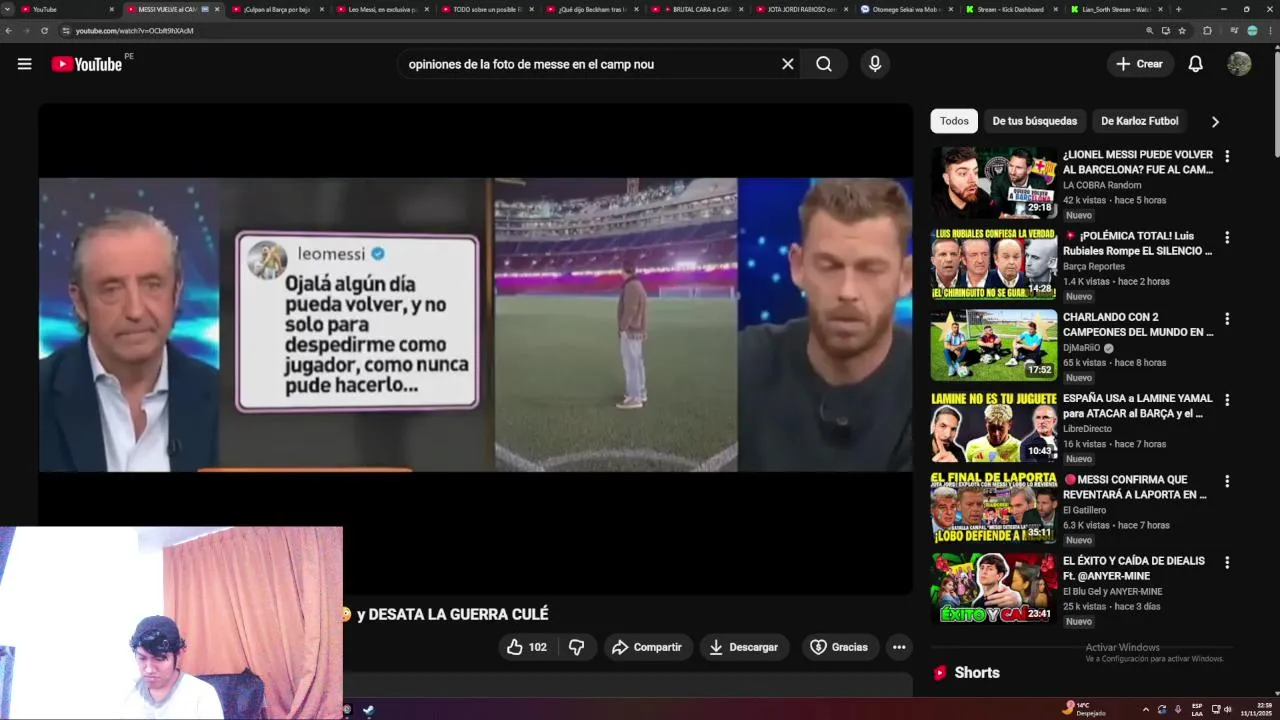This screenshot has height=720, width=1280.
Task: Click the main video player
Action: tap(475, 349)
